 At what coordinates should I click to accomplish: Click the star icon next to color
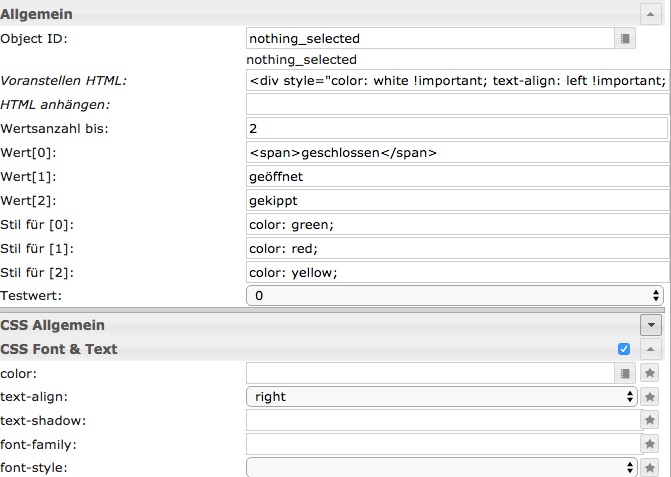pyautogui.click(x=650, y=373)
